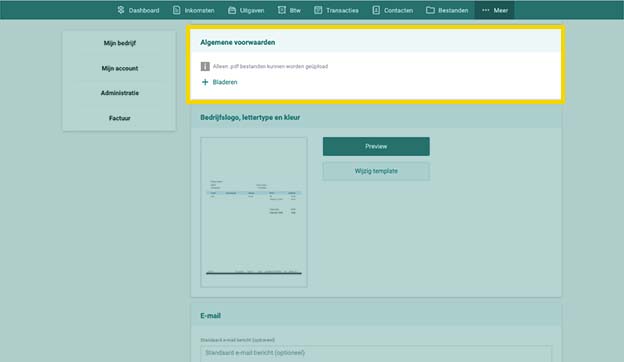
Task: Click the Inkomsten document icon
Action: tap(177, 10)
